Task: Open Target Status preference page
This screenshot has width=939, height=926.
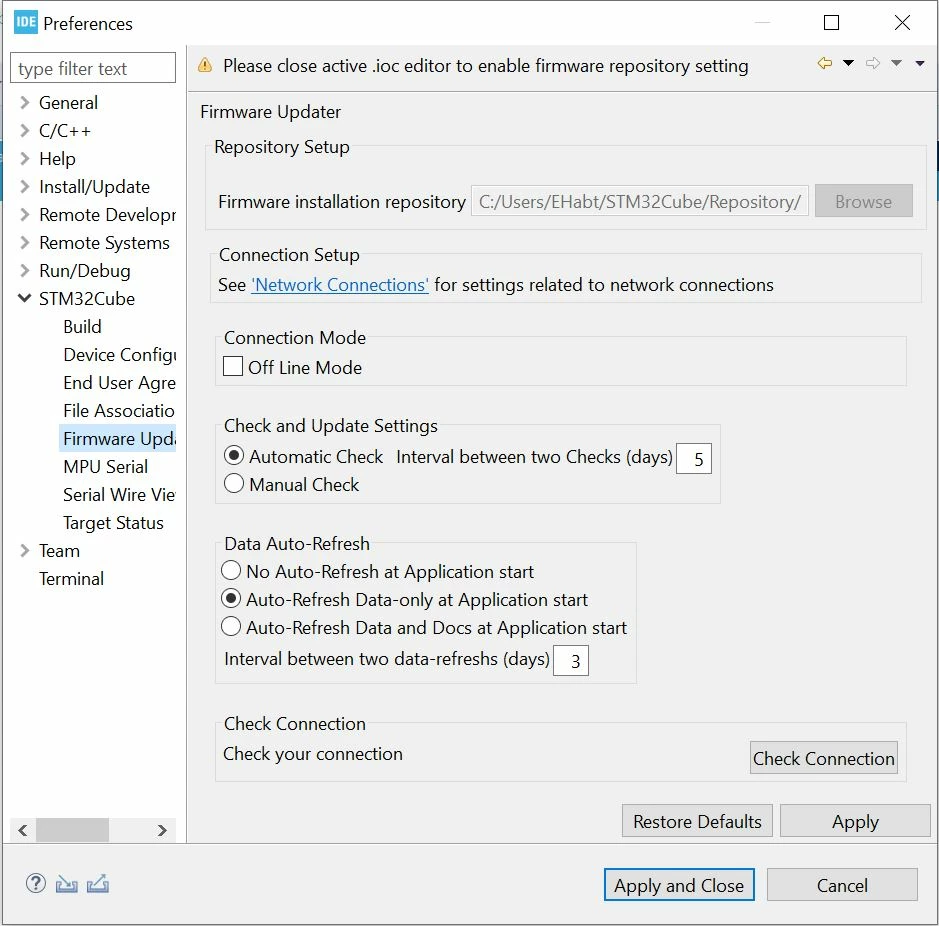Action: click(x=113, y=523)
